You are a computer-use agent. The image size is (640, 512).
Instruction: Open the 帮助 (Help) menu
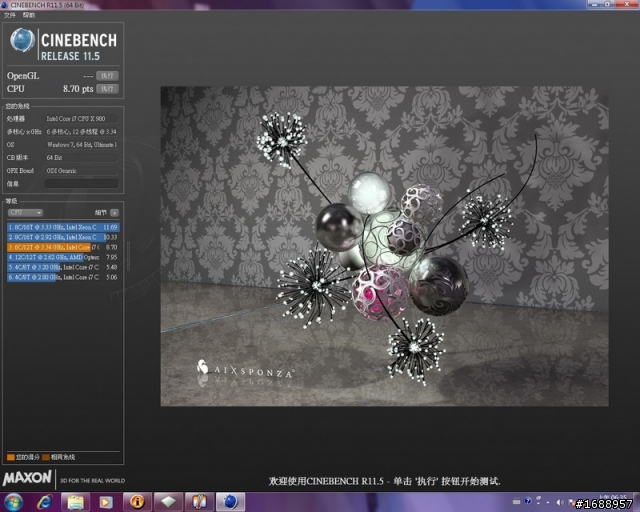pos(29,15)
